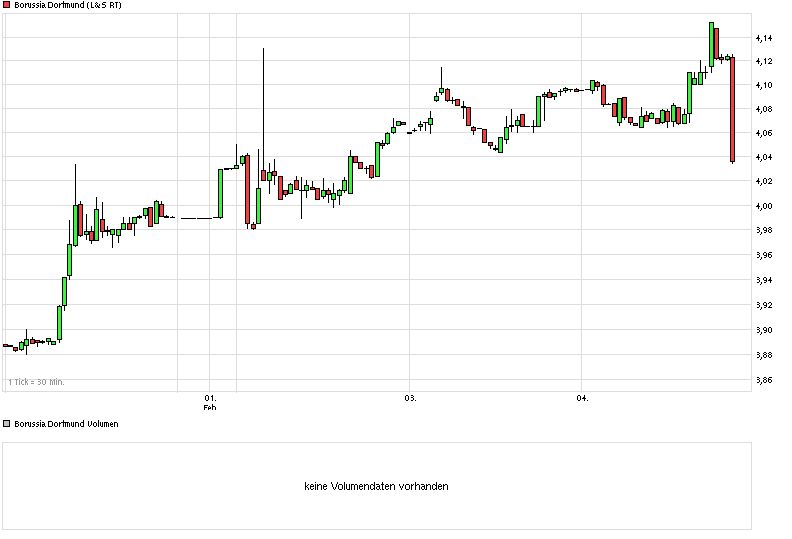Click the 3,88 price axis label
Screen dimensions: 792x539
(x=764, y=355)
